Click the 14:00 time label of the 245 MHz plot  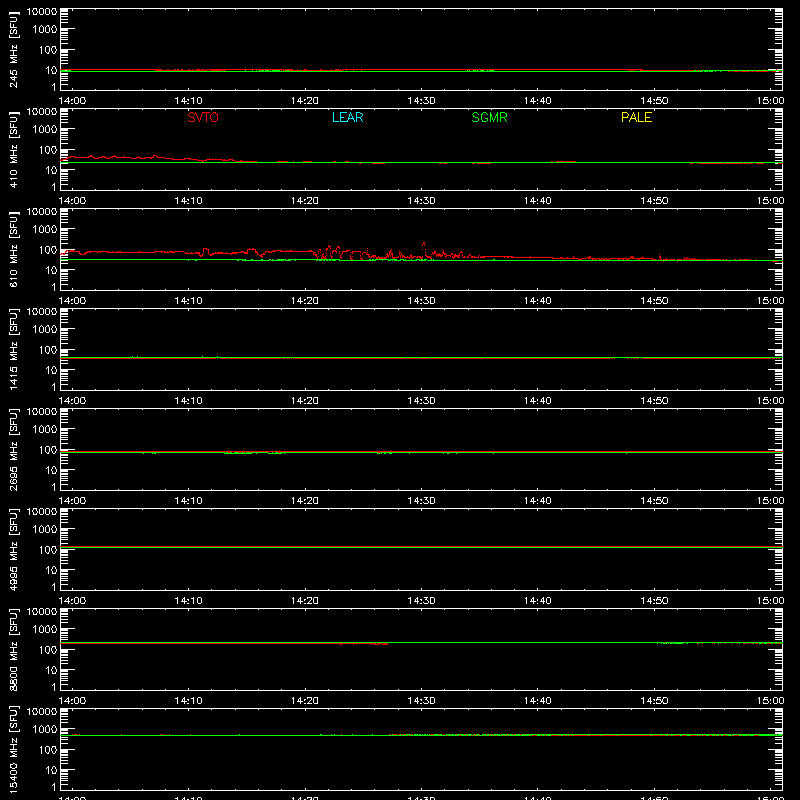pyautogui.click(x=72, y=101)
